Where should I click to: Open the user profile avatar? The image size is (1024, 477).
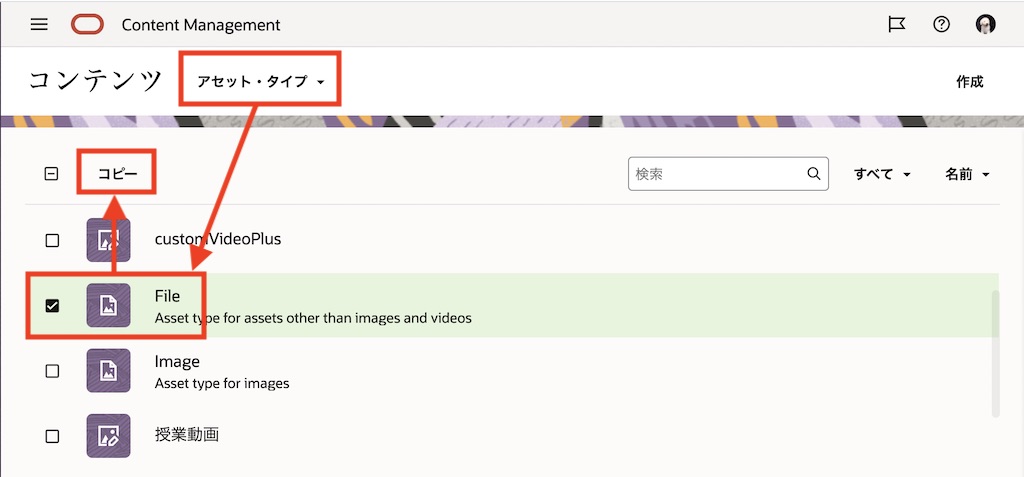pos(985,25)
